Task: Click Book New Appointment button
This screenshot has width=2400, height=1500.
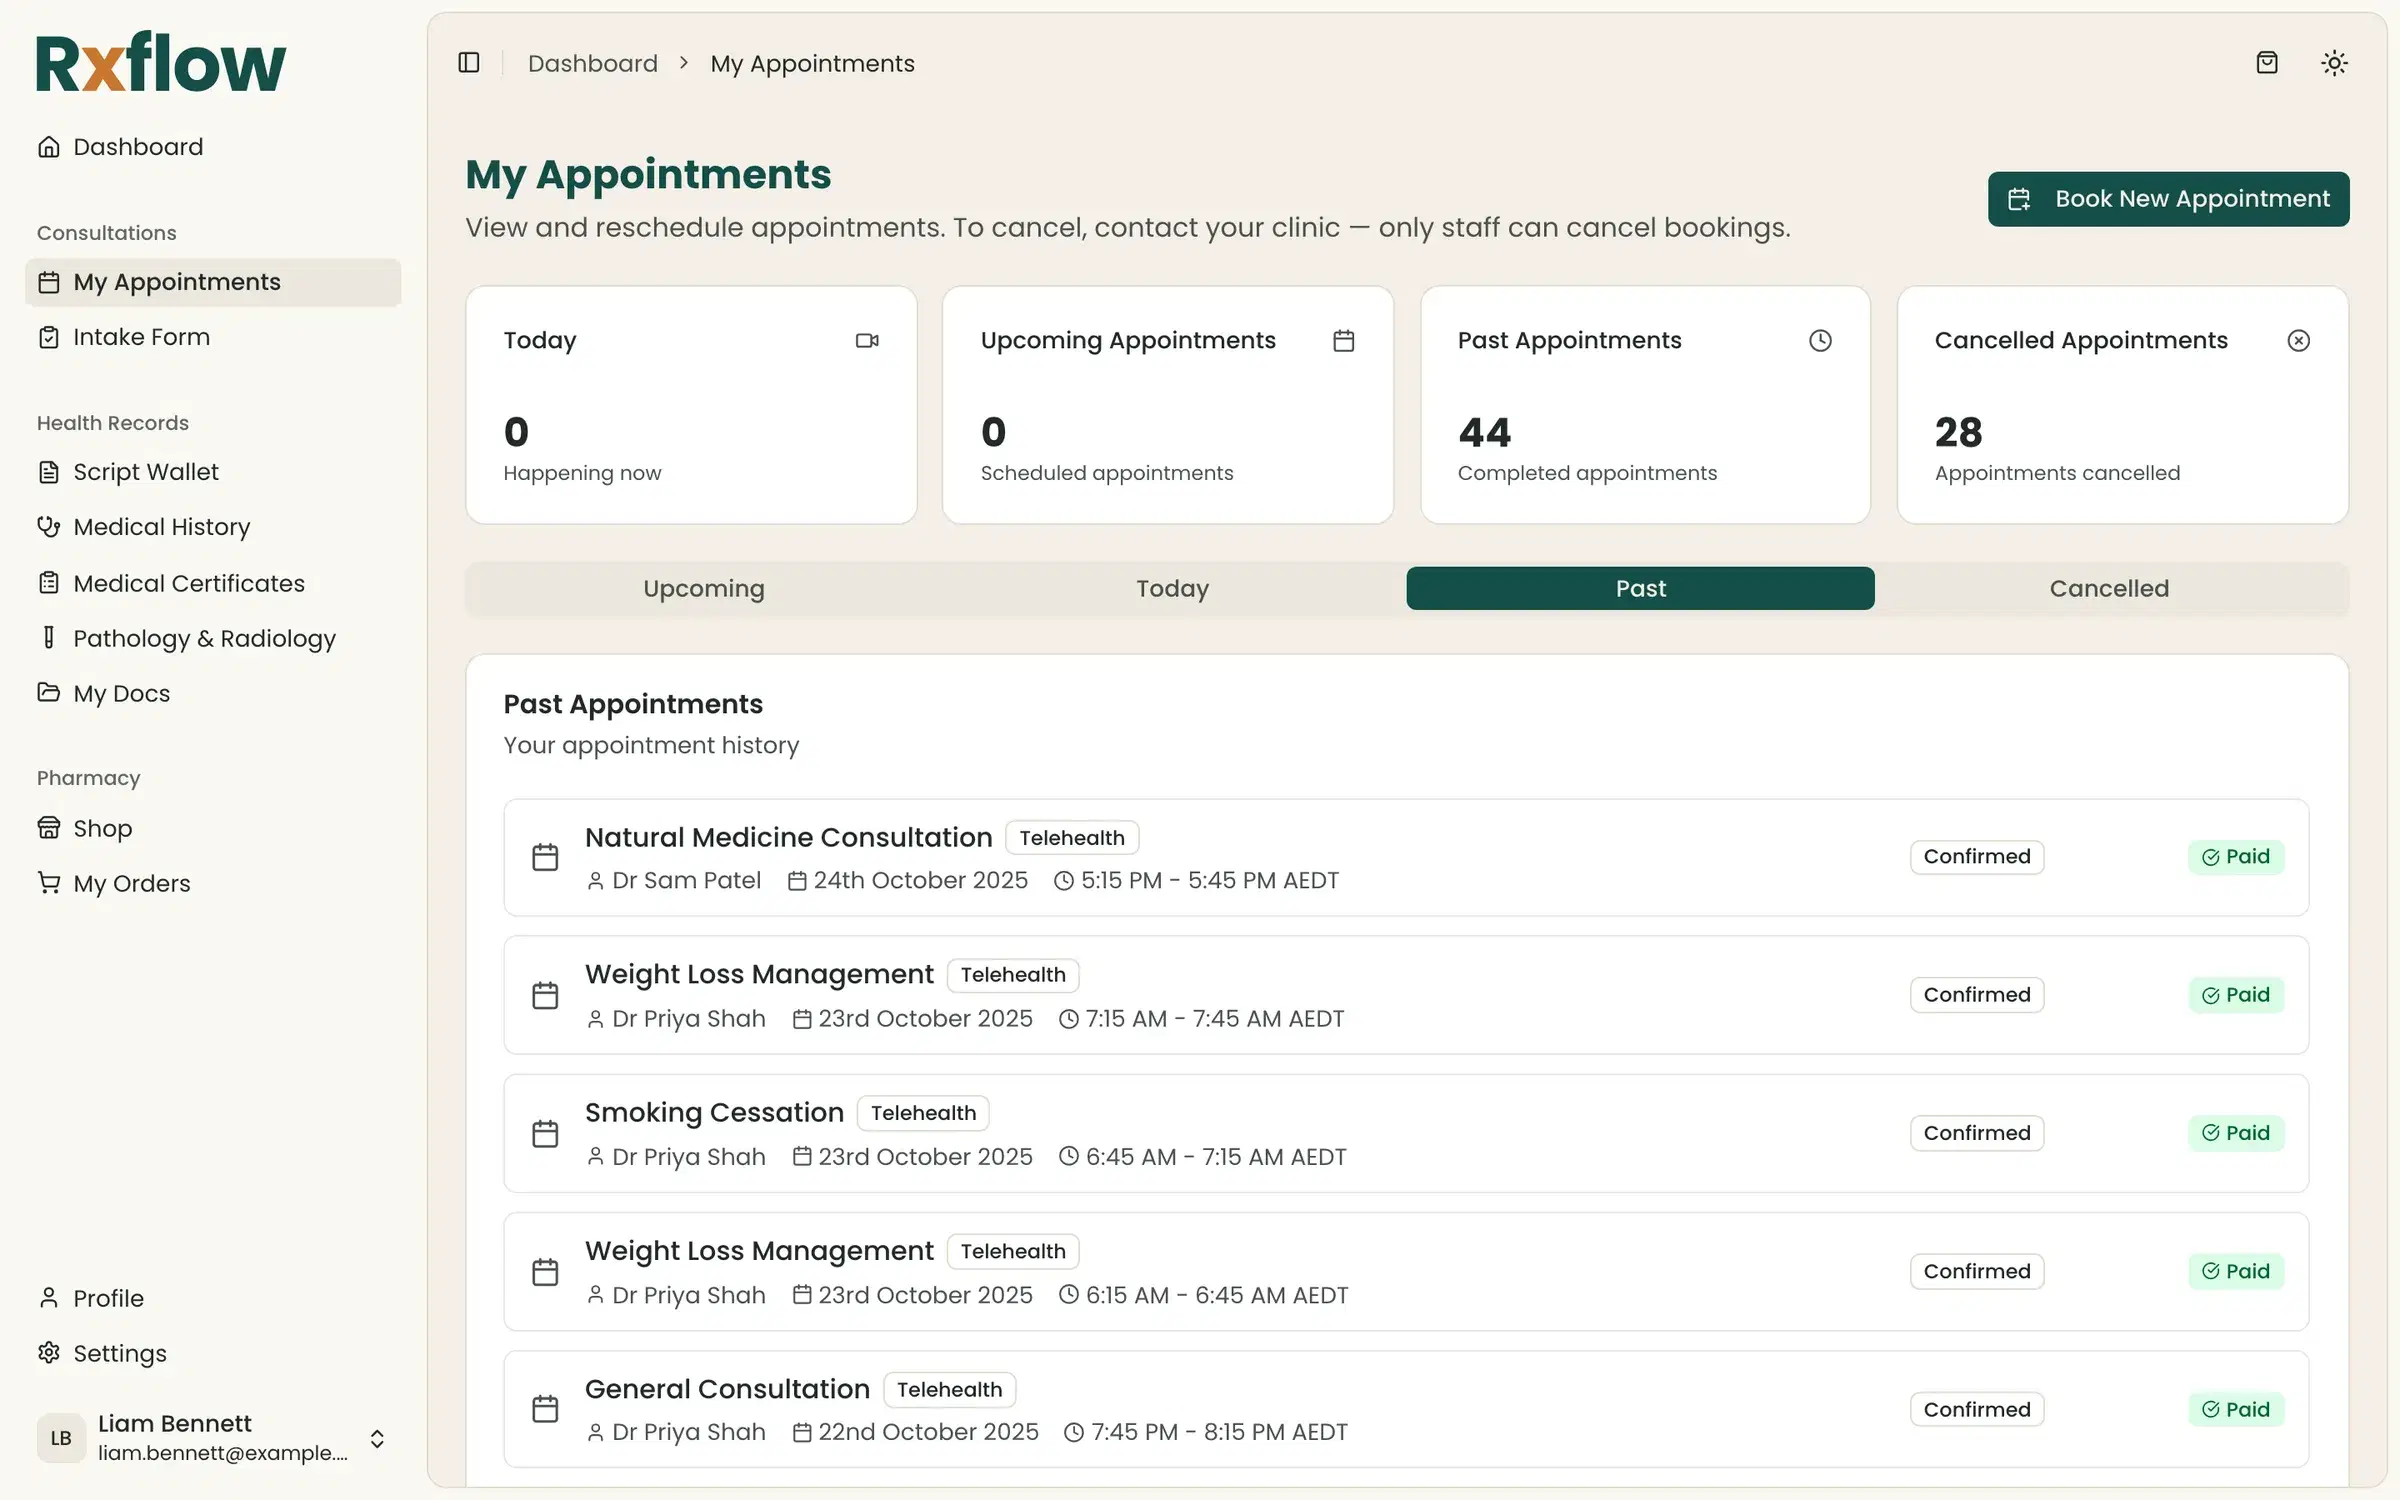Action: (x=2168, y=199)
